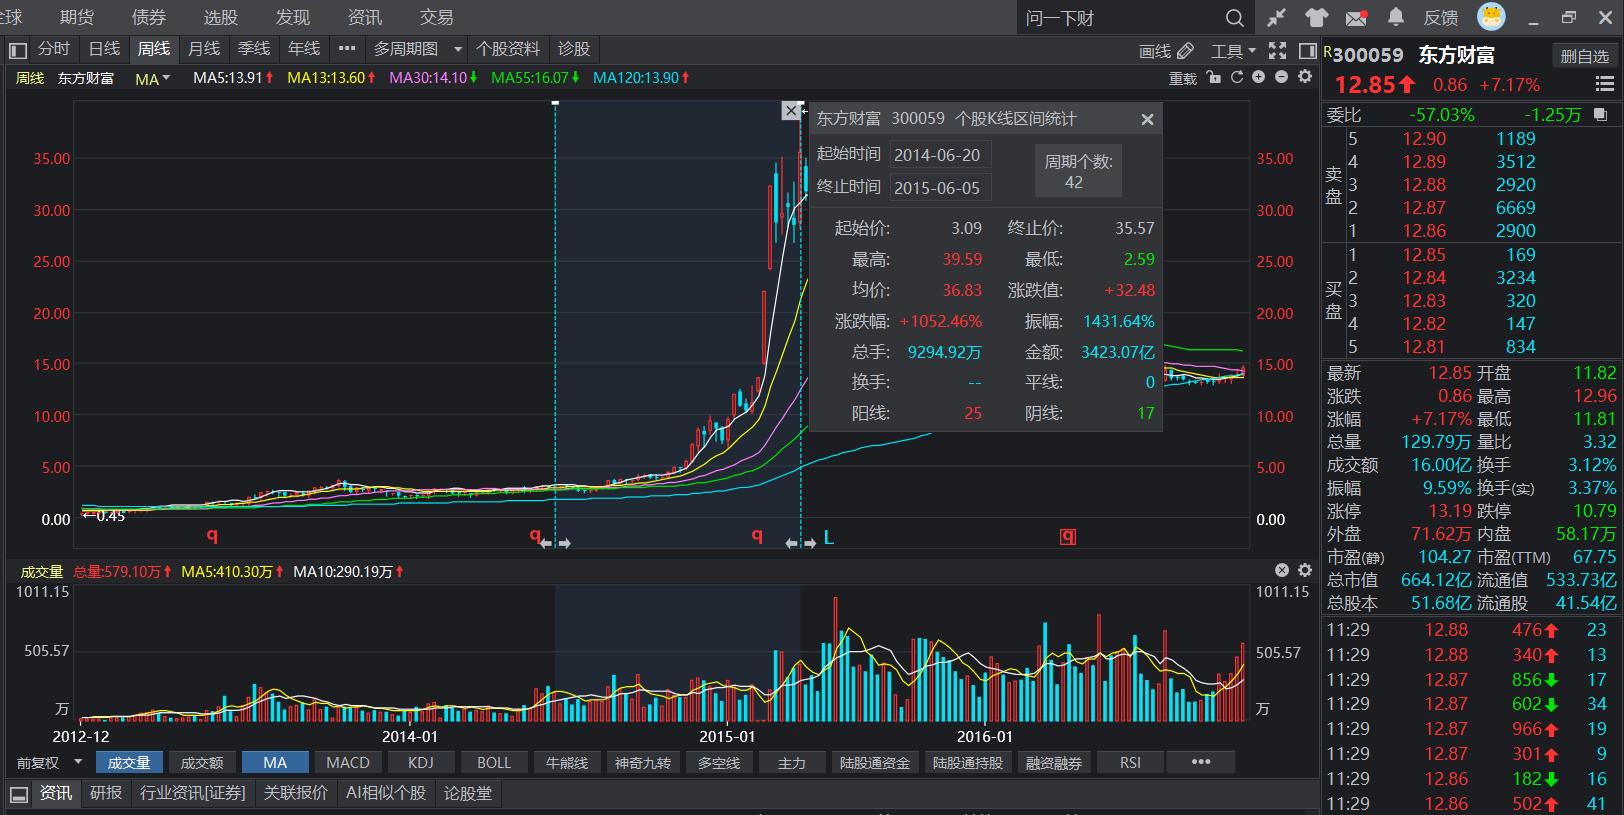Image resolution: width=1624 pixels, height=815 pixels.
Task: Open chart settings gear icon
Action: (x=1304, y=77)
